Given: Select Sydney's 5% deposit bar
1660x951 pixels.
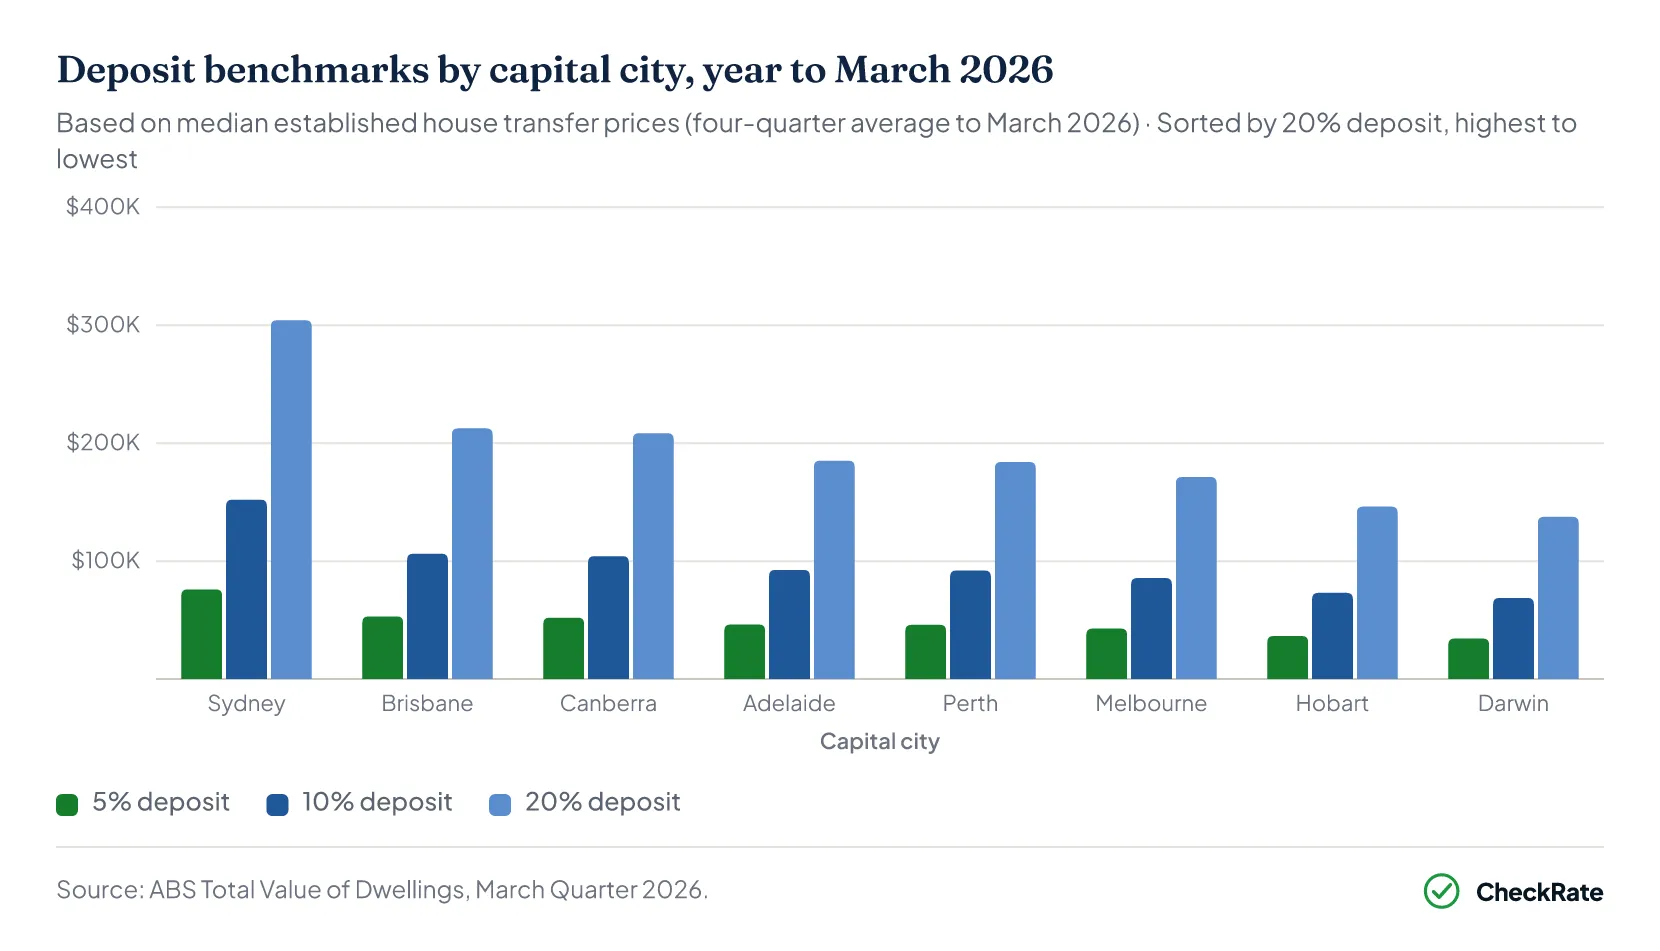Looking at the screenshot, I should tap(201, 634).
